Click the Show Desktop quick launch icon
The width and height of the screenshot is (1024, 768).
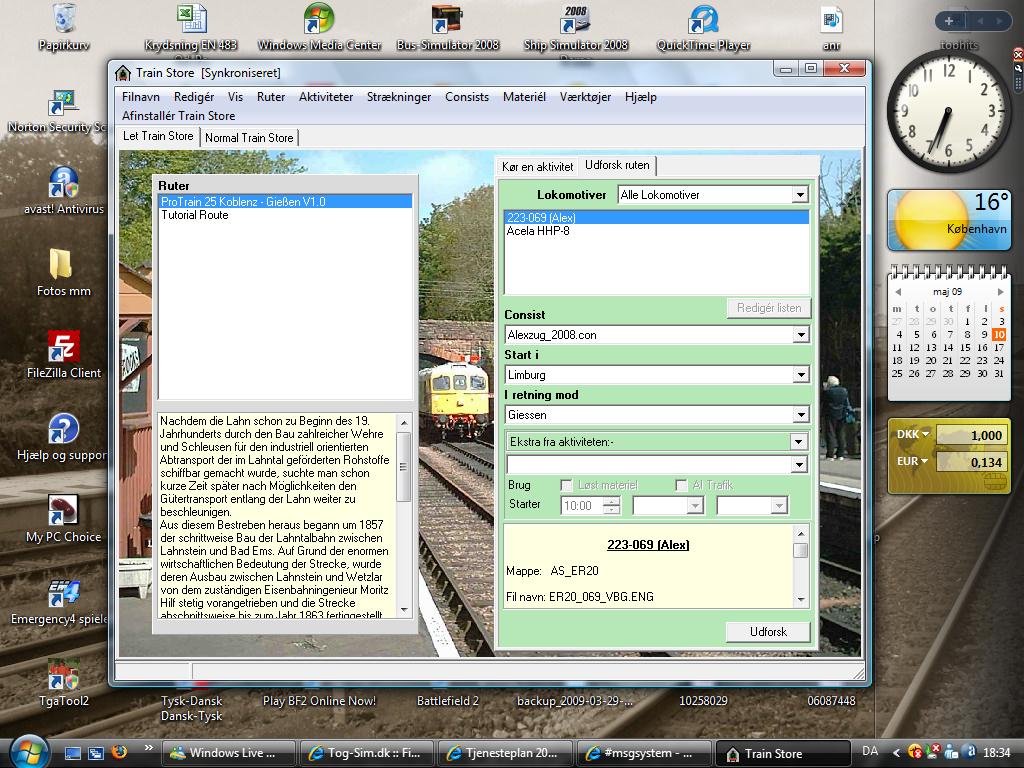[72, 753]
